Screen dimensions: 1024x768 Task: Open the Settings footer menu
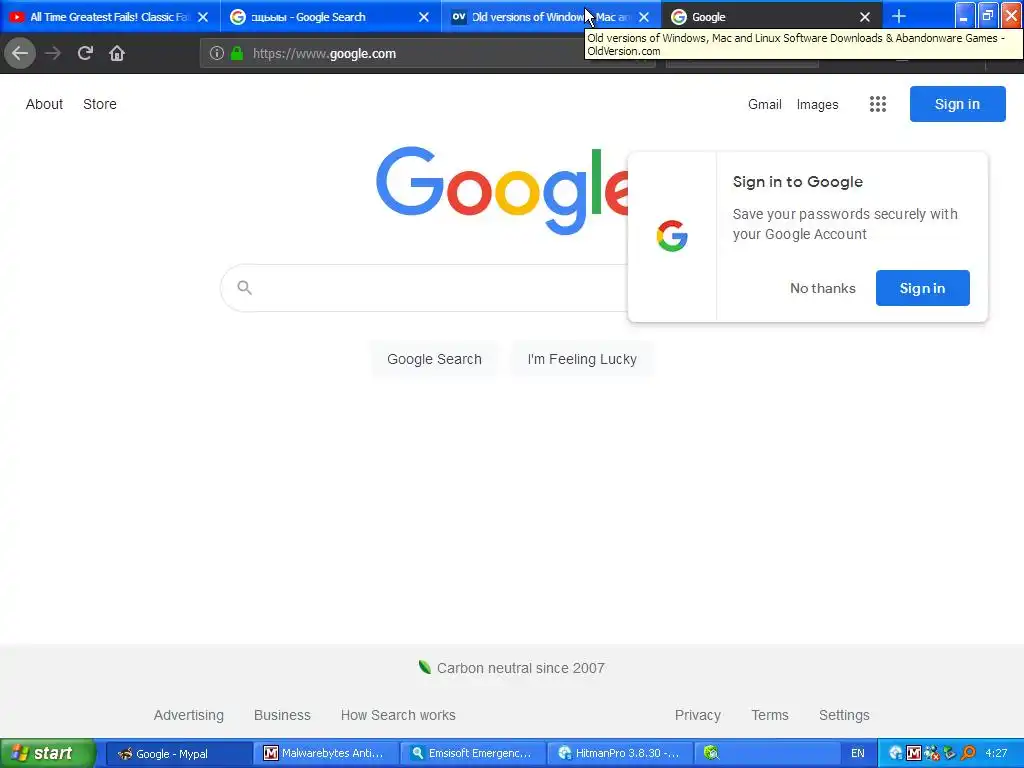pyautogui.click(x=844, y=715)
